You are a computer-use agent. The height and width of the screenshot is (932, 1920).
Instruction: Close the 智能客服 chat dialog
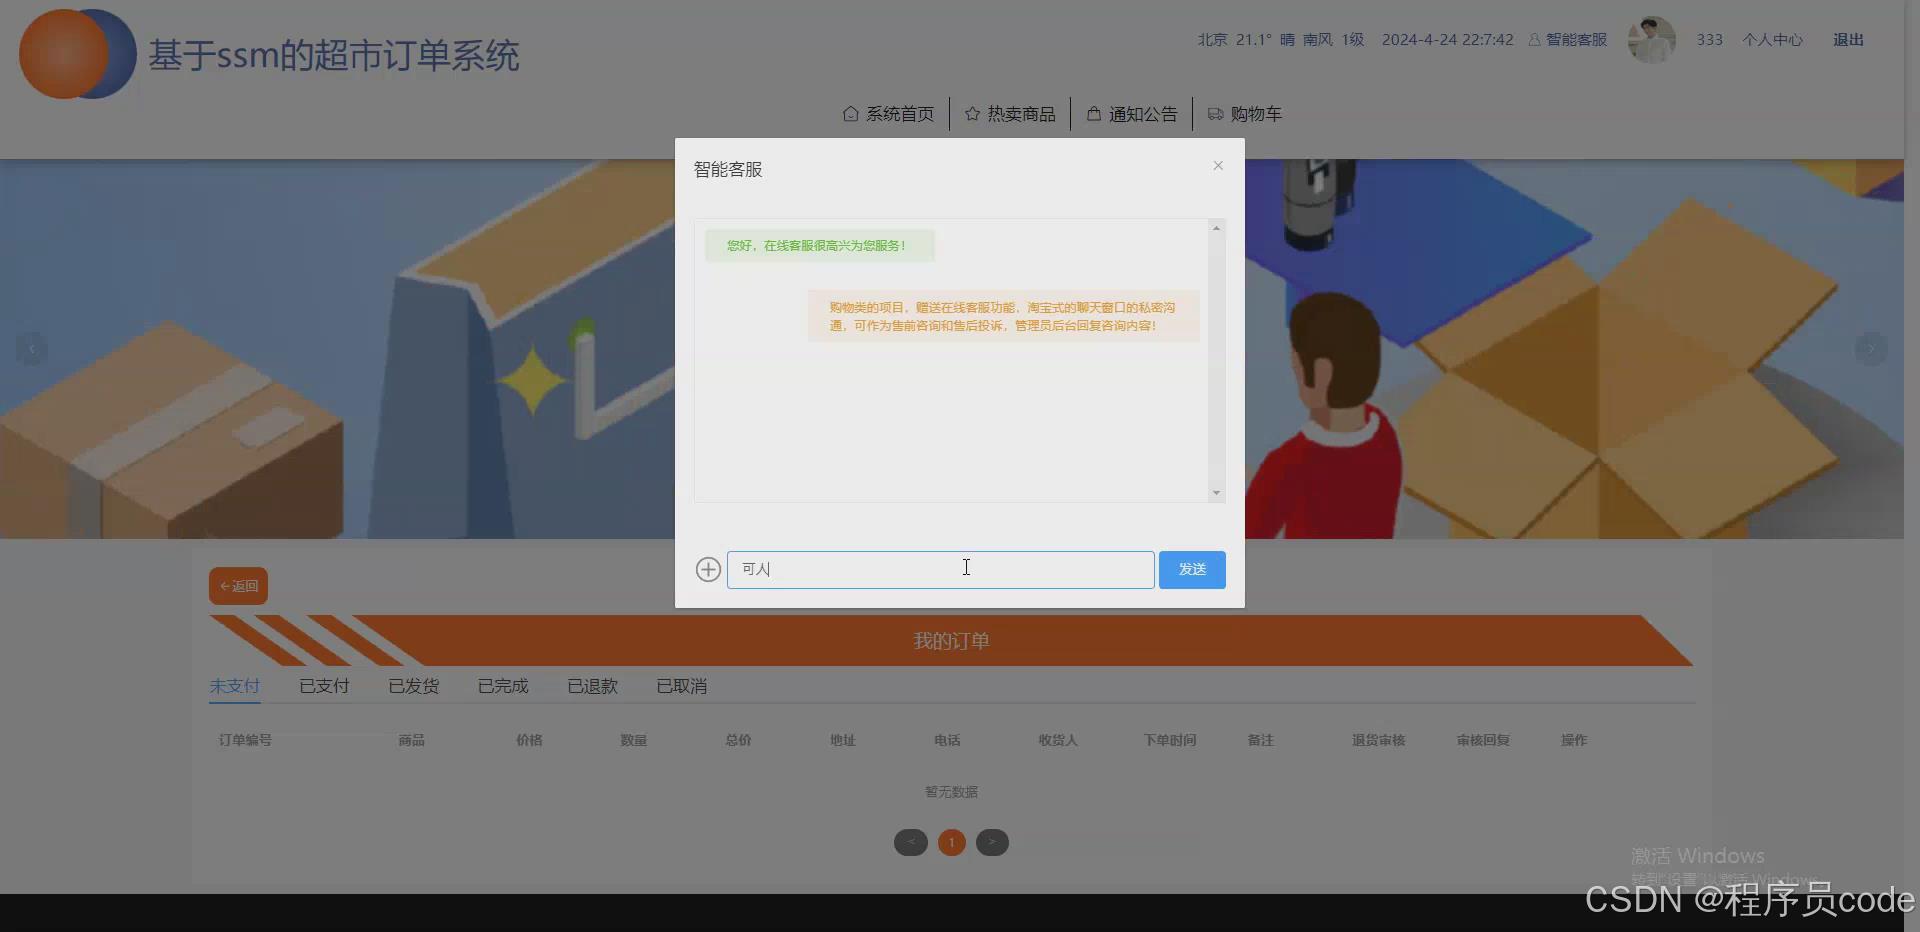[1217, 165]
